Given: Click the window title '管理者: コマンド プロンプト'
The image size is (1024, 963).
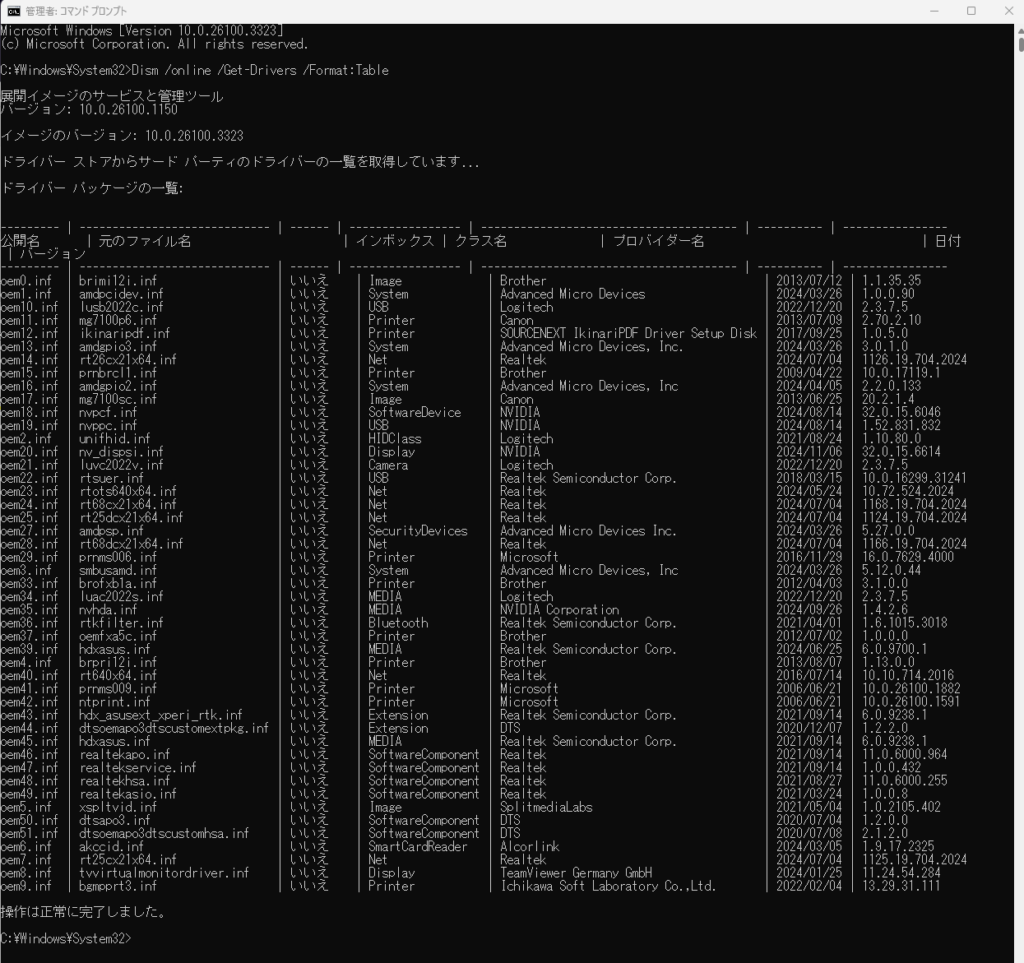Looking at the screenshot, I should [76, 11].
